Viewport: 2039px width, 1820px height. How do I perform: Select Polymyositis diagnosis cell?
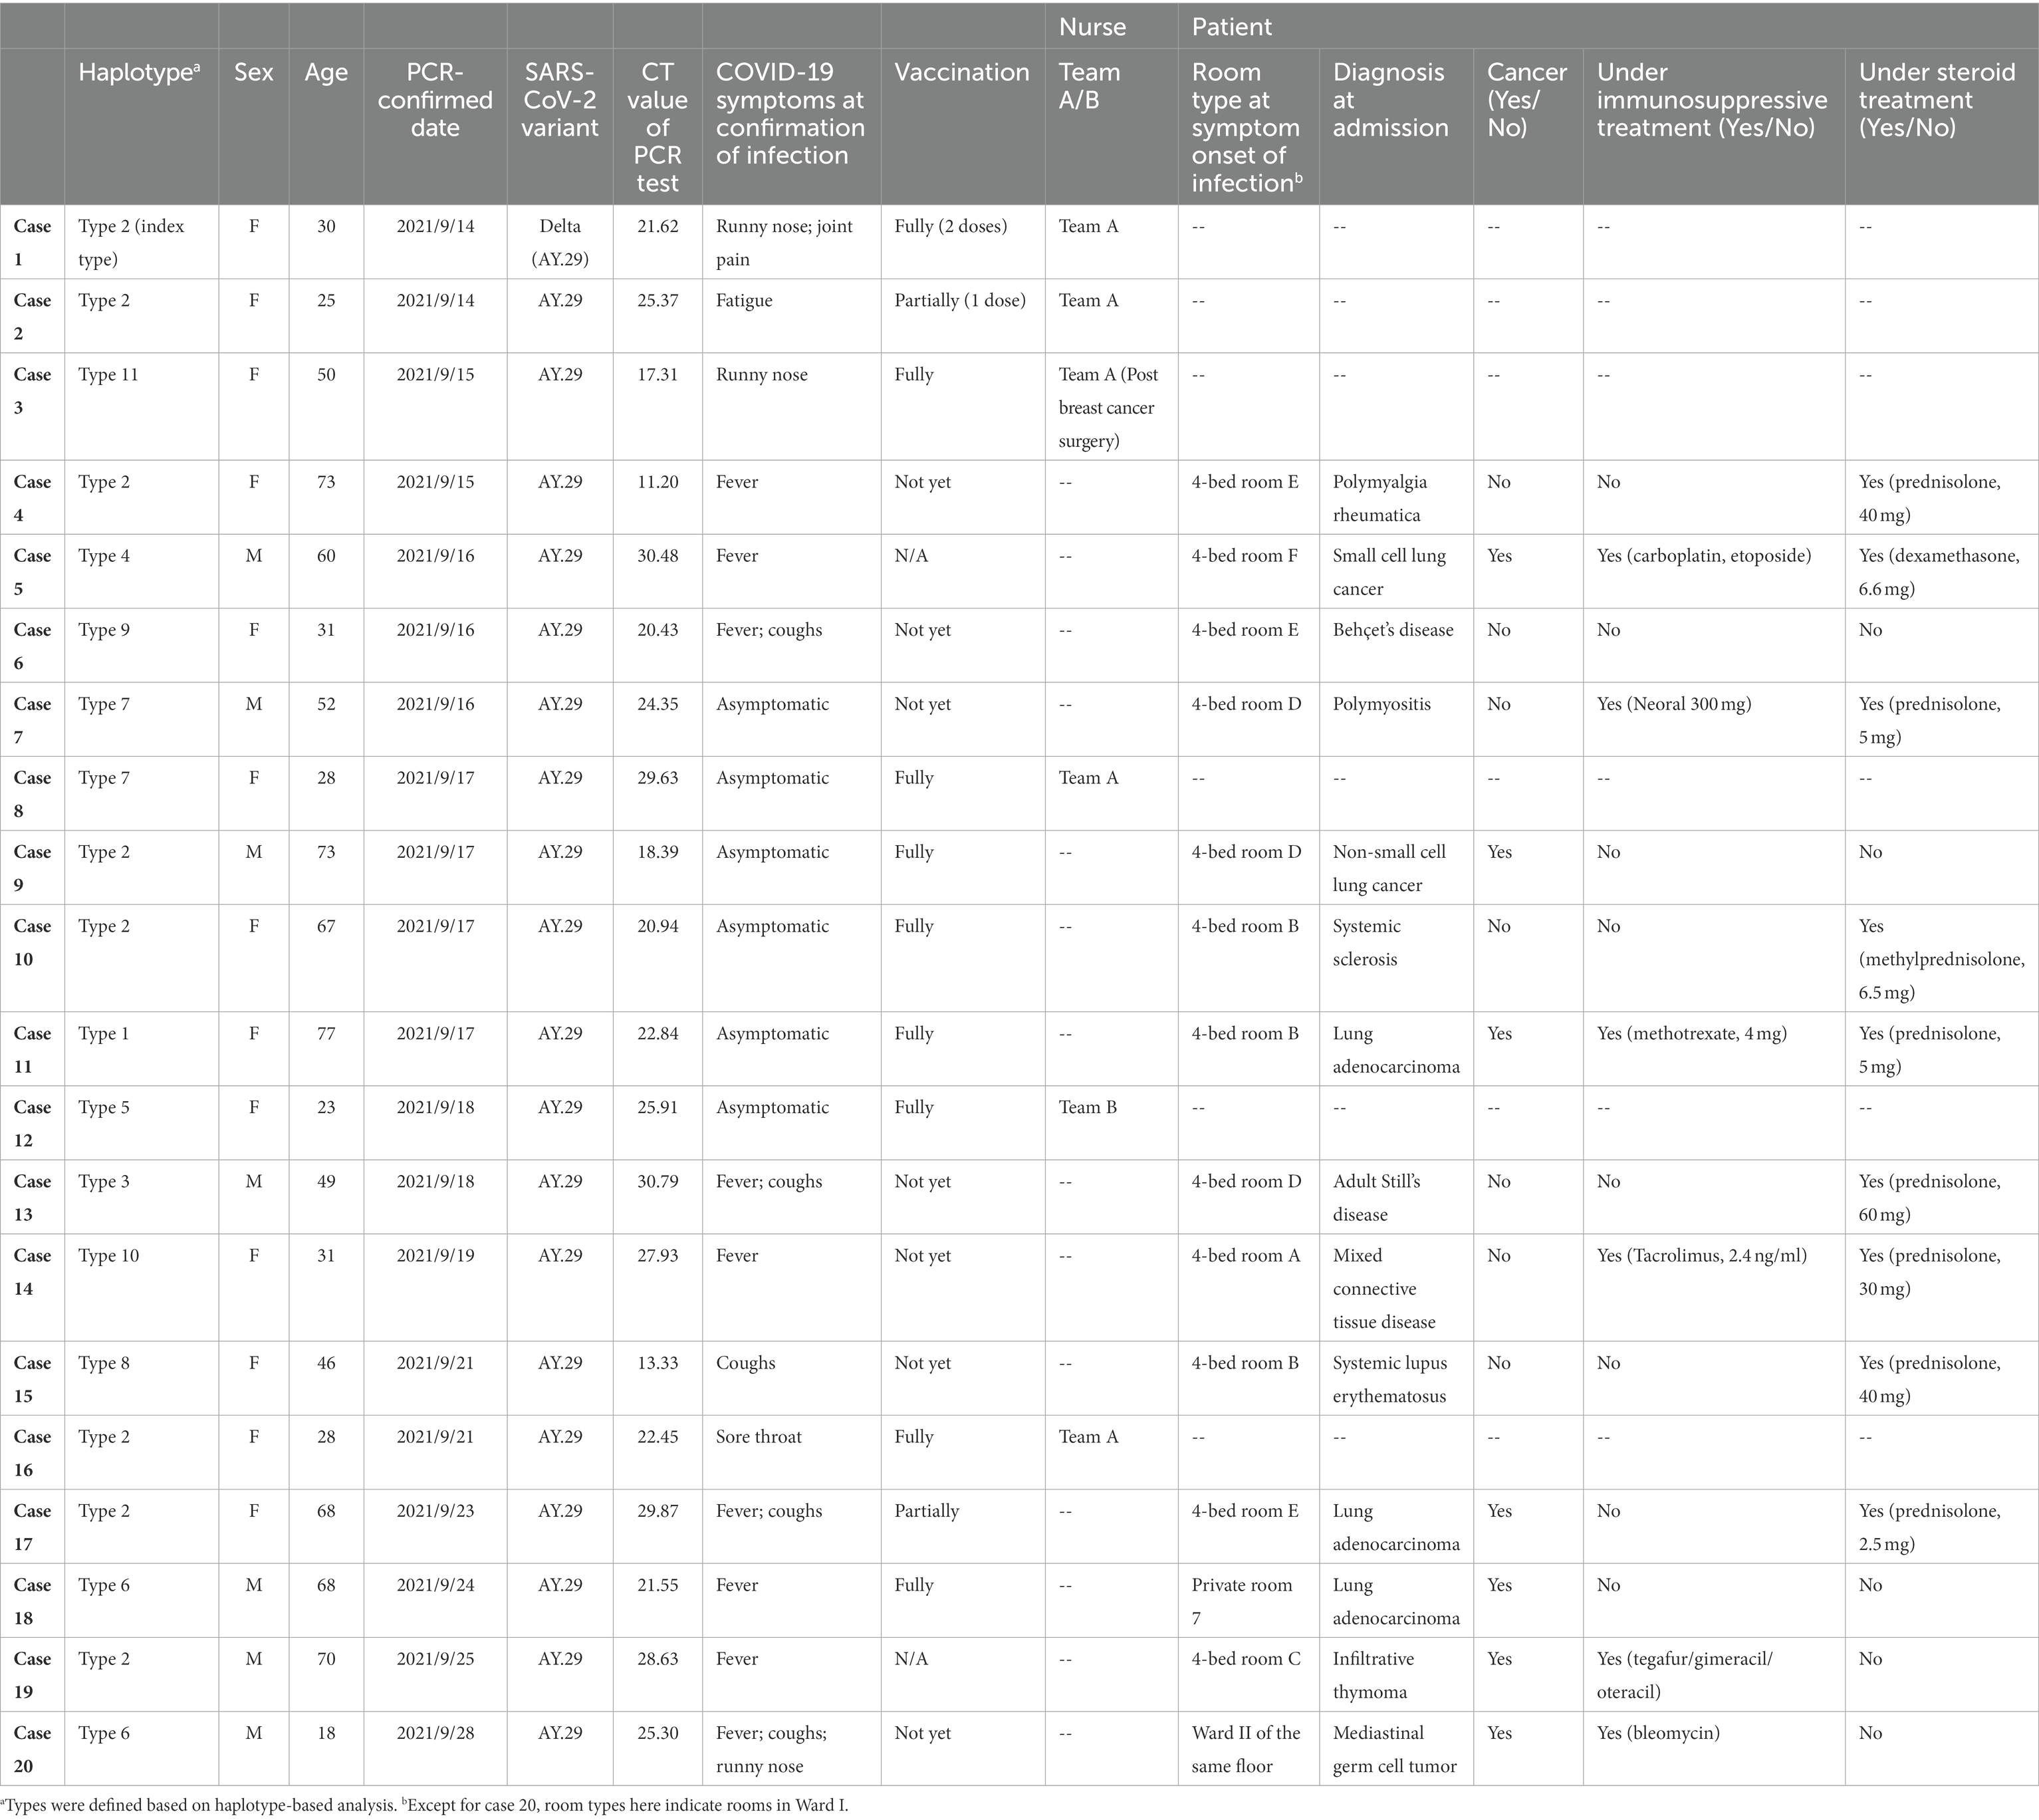[1381, 704]
